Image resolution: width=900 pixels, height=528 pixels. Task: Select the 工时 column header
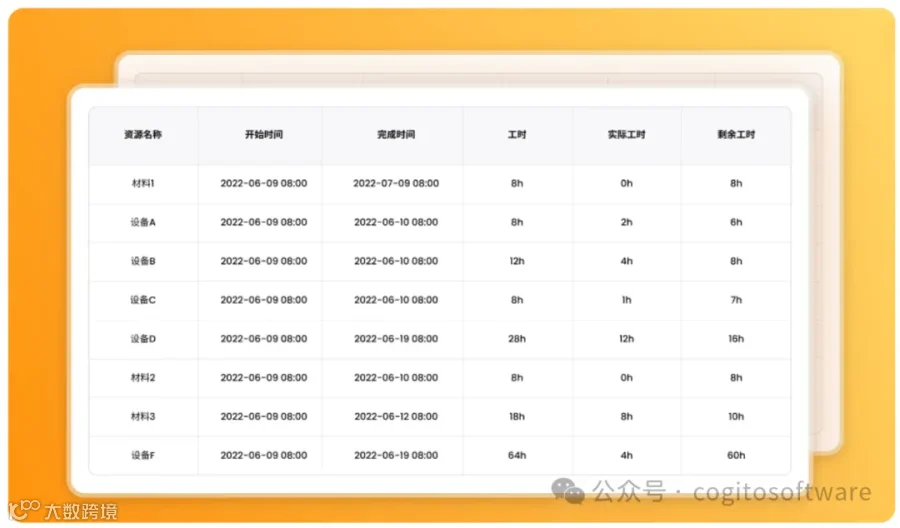[517, 135]
